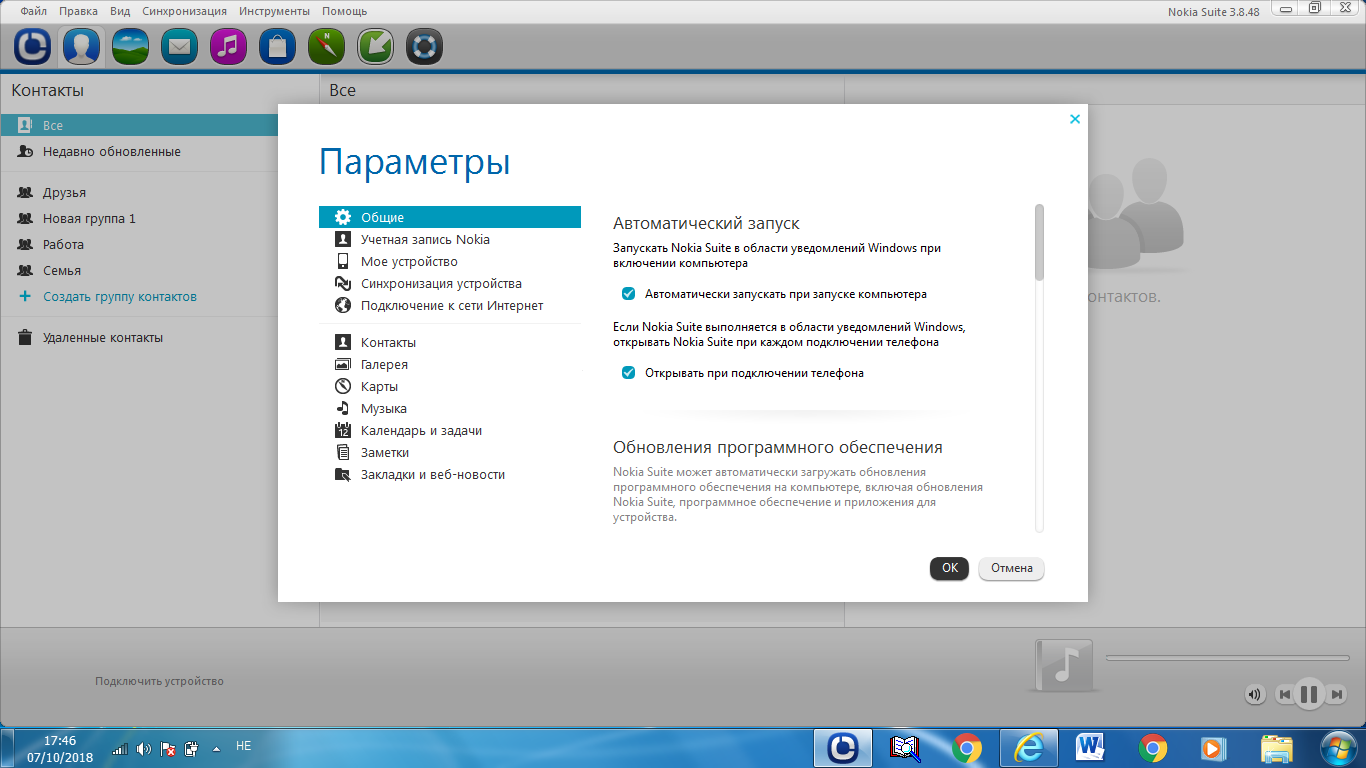
Task: Click the Отмена button
Action: [1012, 568]
